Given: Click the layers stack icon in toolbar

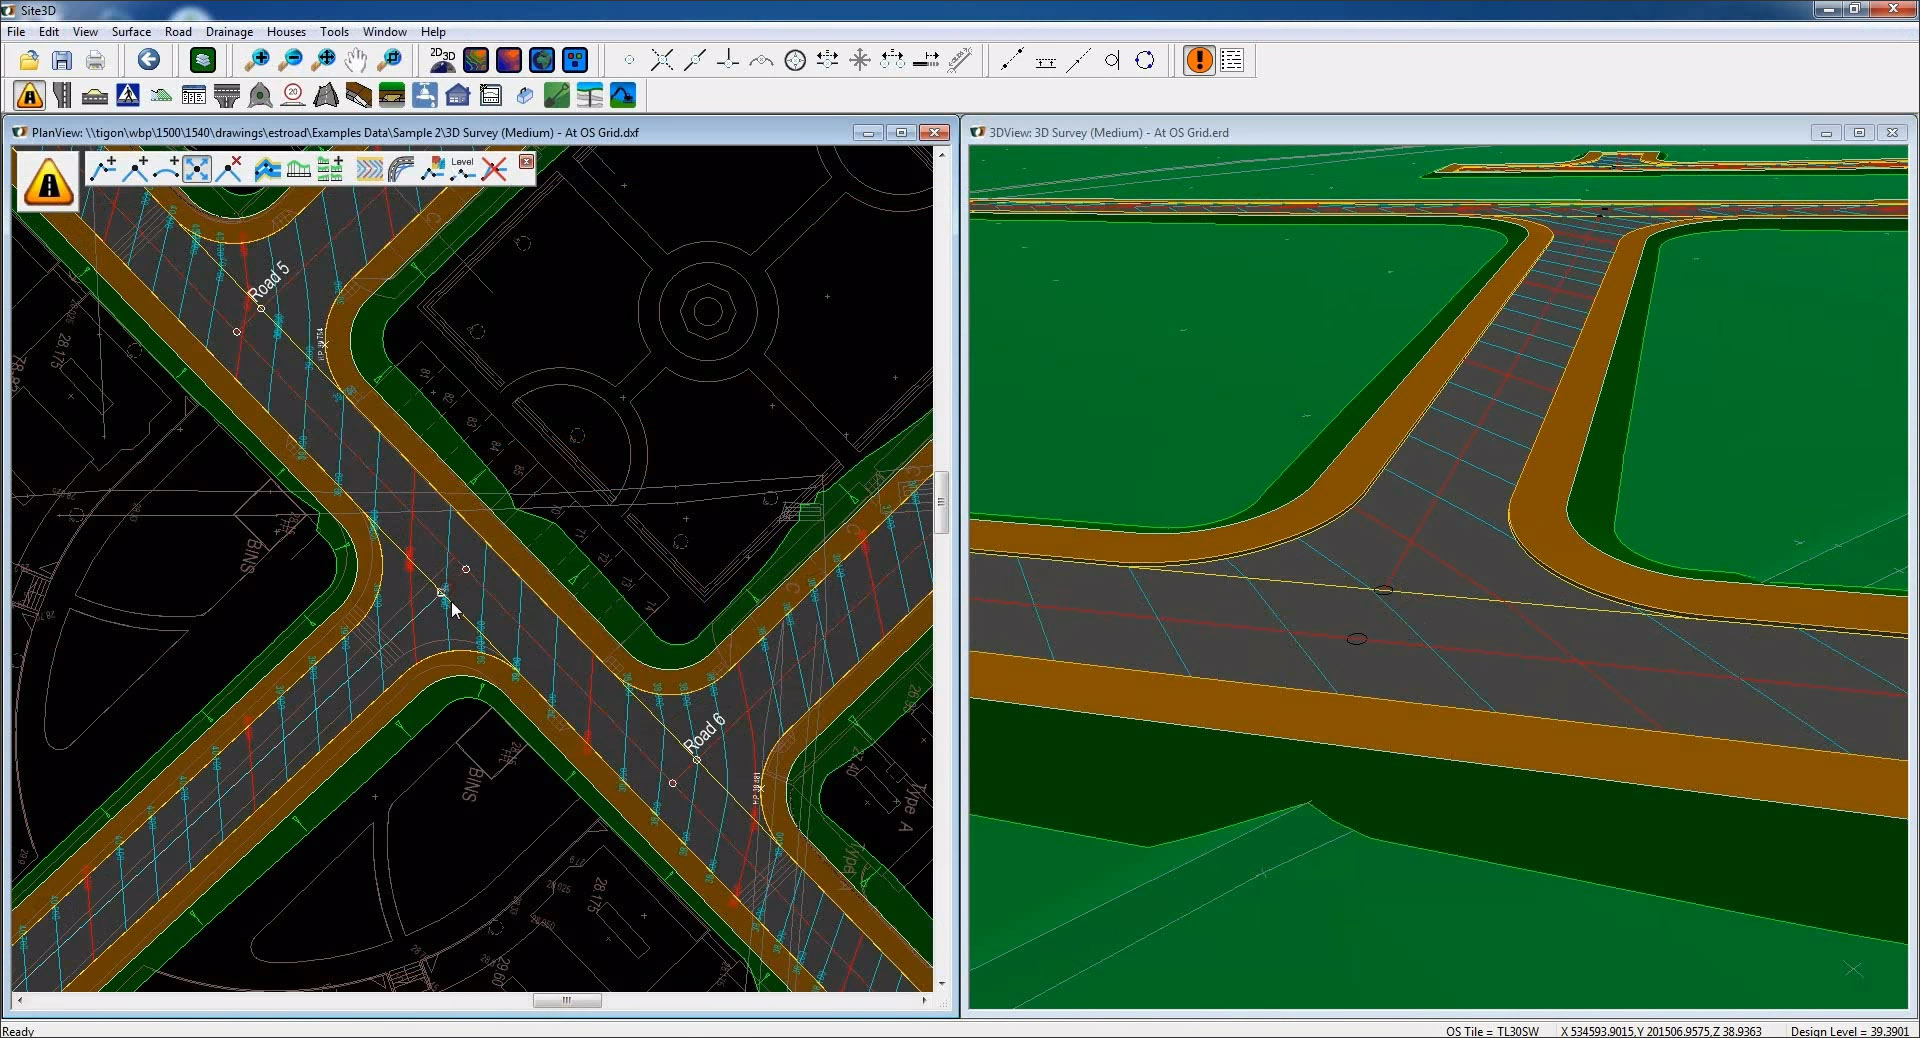Looking at the screenshot, I should pos(203,60).
